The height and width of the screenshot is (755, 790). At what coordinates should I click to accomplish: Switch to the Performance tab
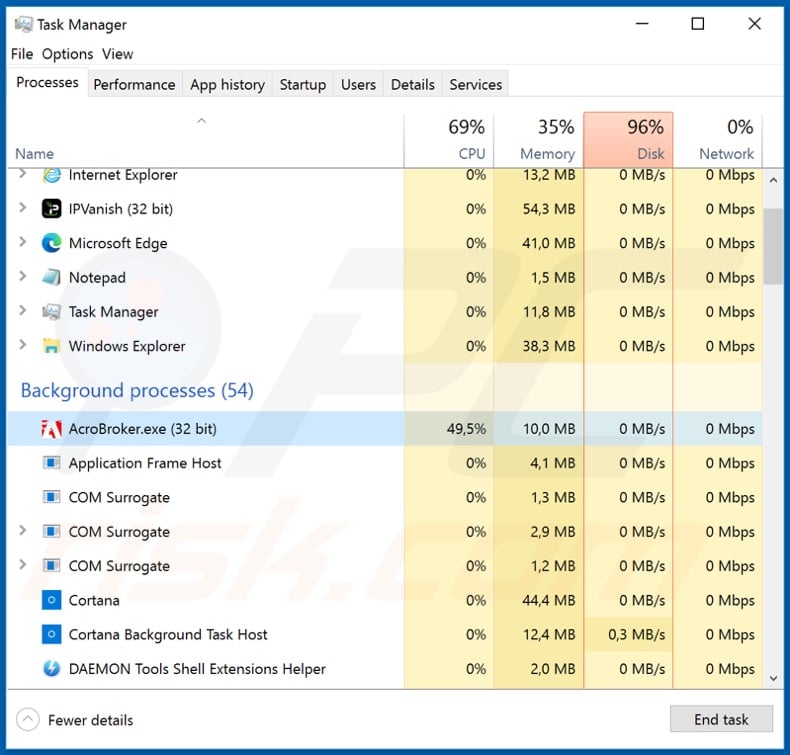pos(134,84)
